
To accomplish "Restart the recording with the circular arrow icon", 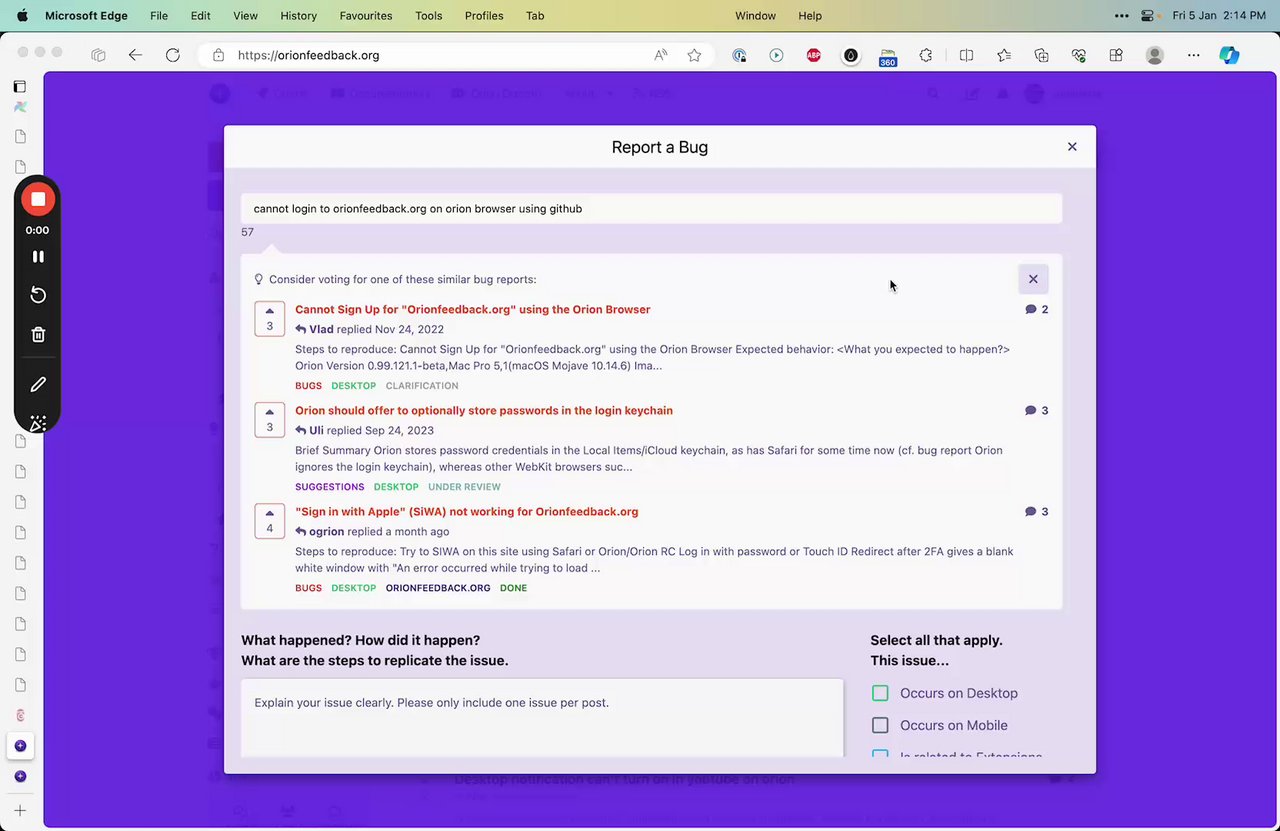I will point(38,295).
